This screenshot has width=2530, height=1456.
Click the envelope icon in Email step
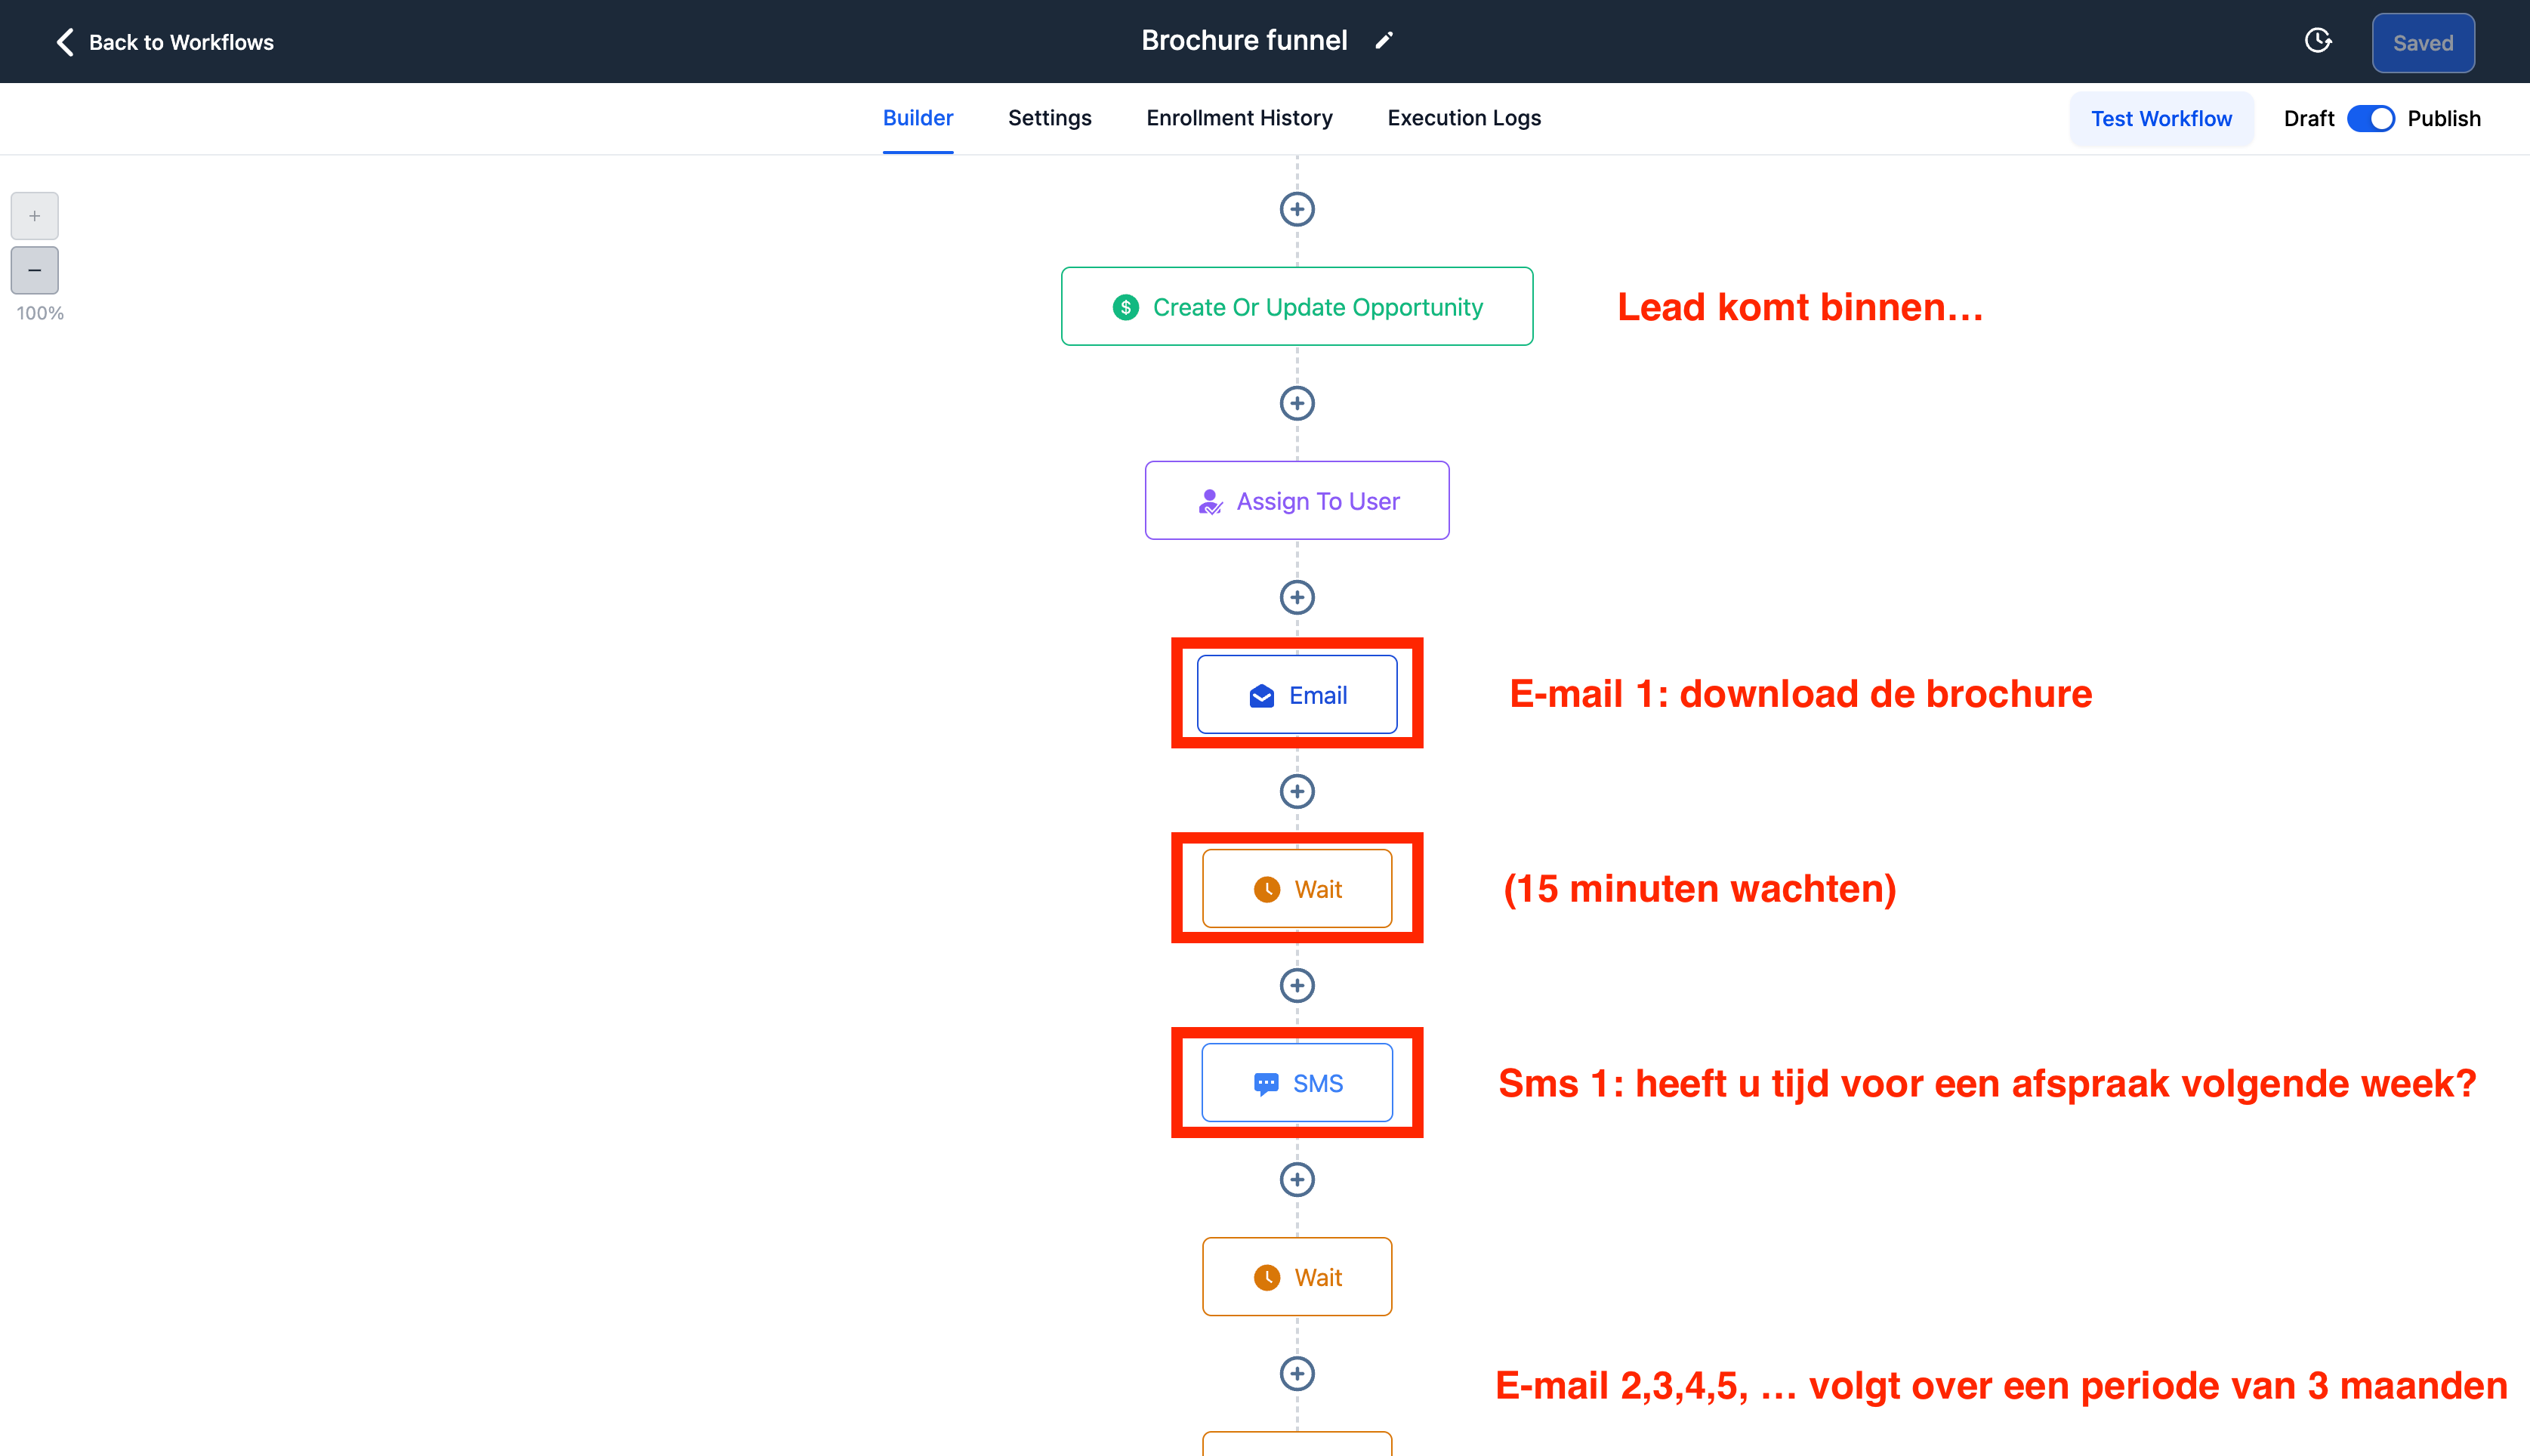1262,696
